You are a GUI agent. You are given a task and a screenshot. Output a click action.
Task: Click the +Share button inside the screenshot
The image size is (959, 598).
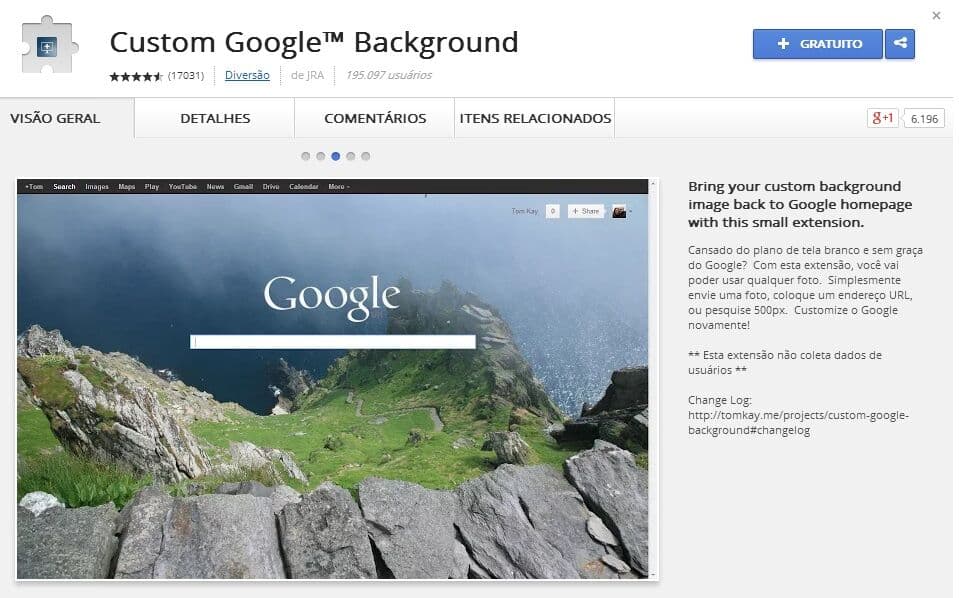pyautogui.click(x=586, y=211)
